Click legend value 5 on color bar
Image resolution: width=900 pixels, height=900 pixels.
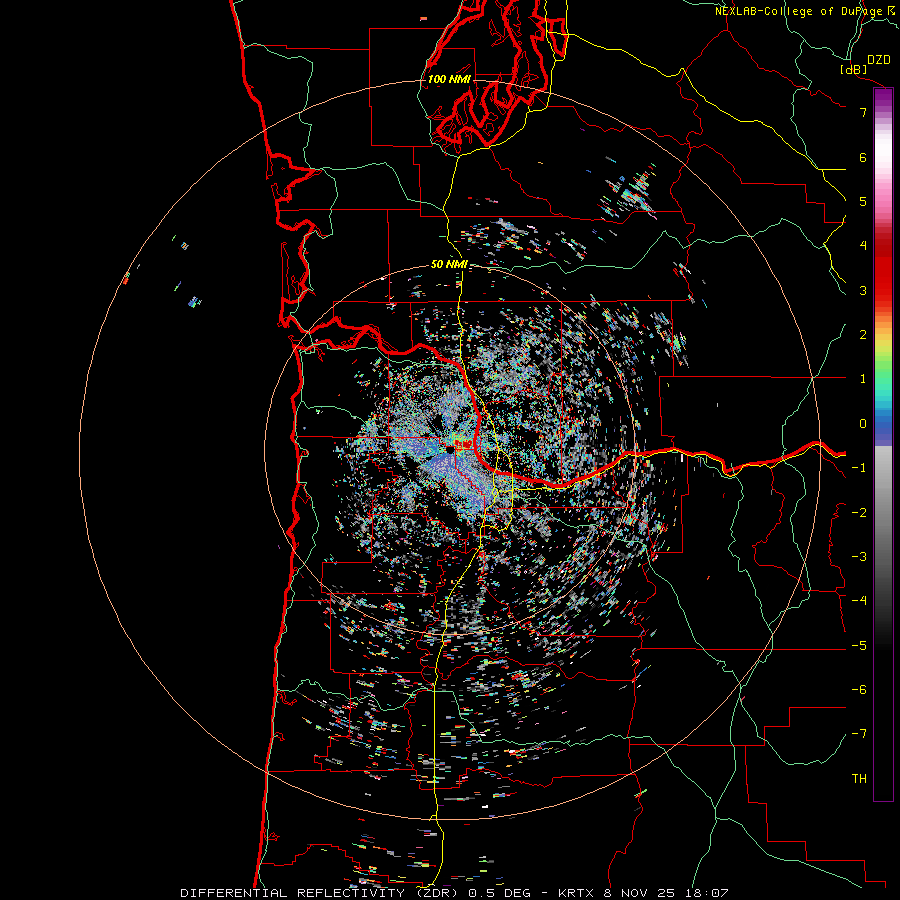click(x=863, y=201)
